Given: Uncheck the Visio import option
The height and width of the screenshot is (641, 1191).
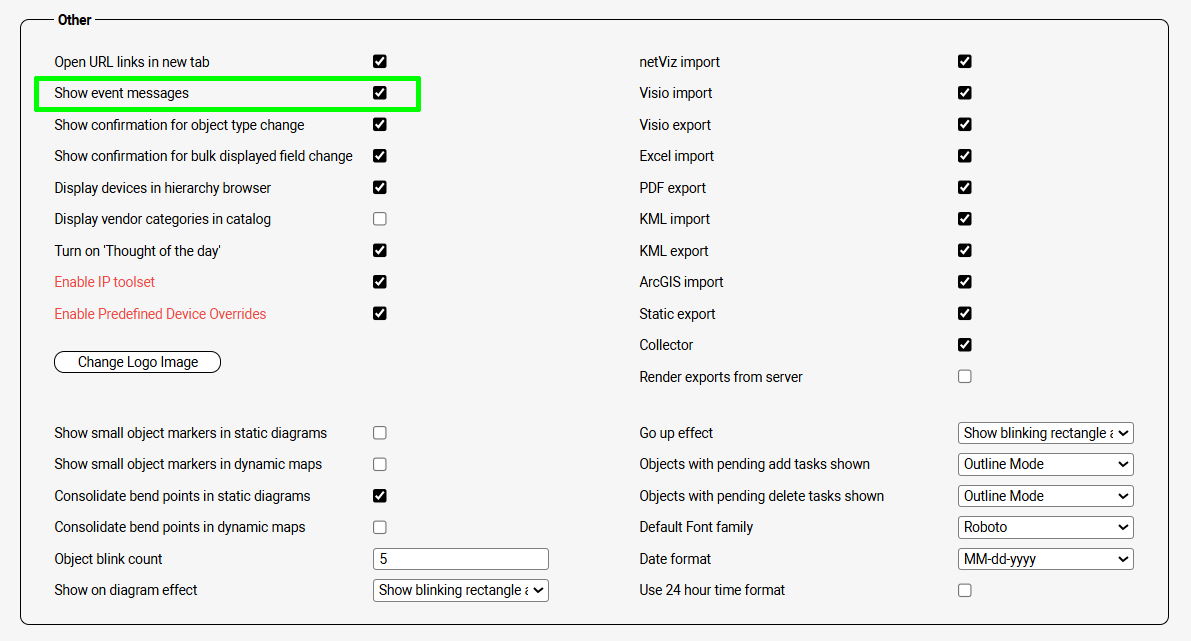Looking at the screenshot, I should [965, 93].
